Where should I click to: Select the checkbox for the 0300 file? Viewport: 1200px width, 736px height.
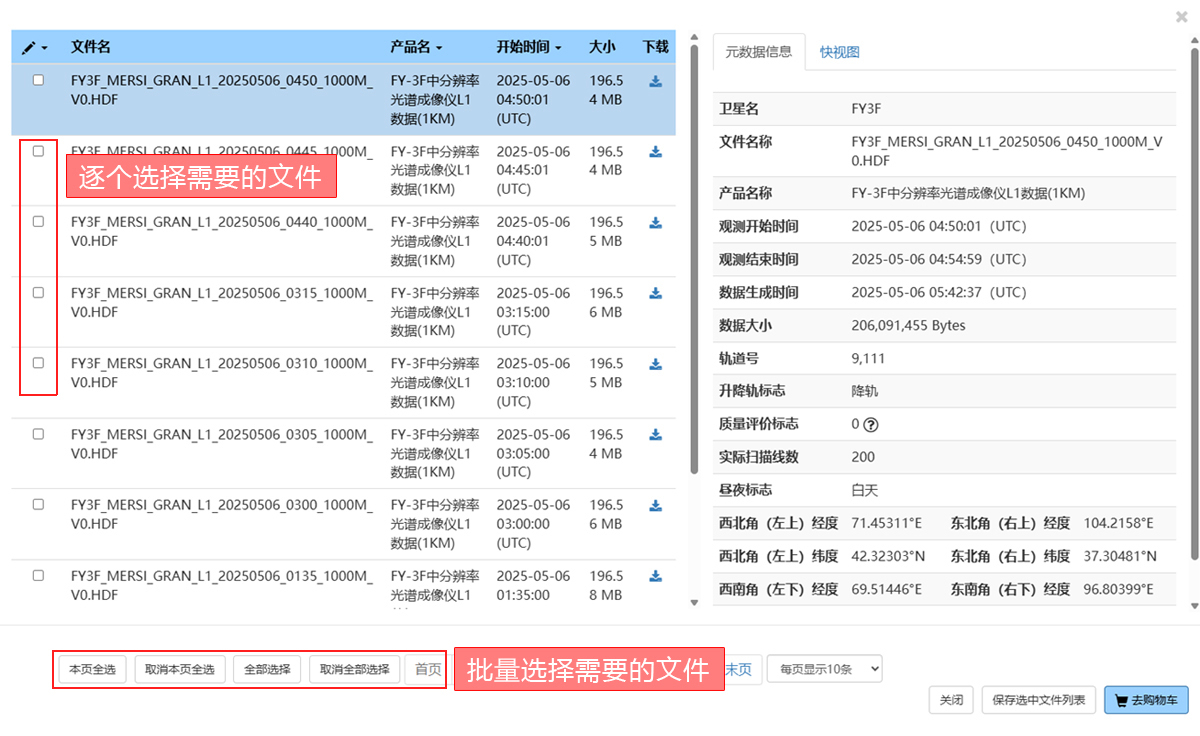pos(38,505)
